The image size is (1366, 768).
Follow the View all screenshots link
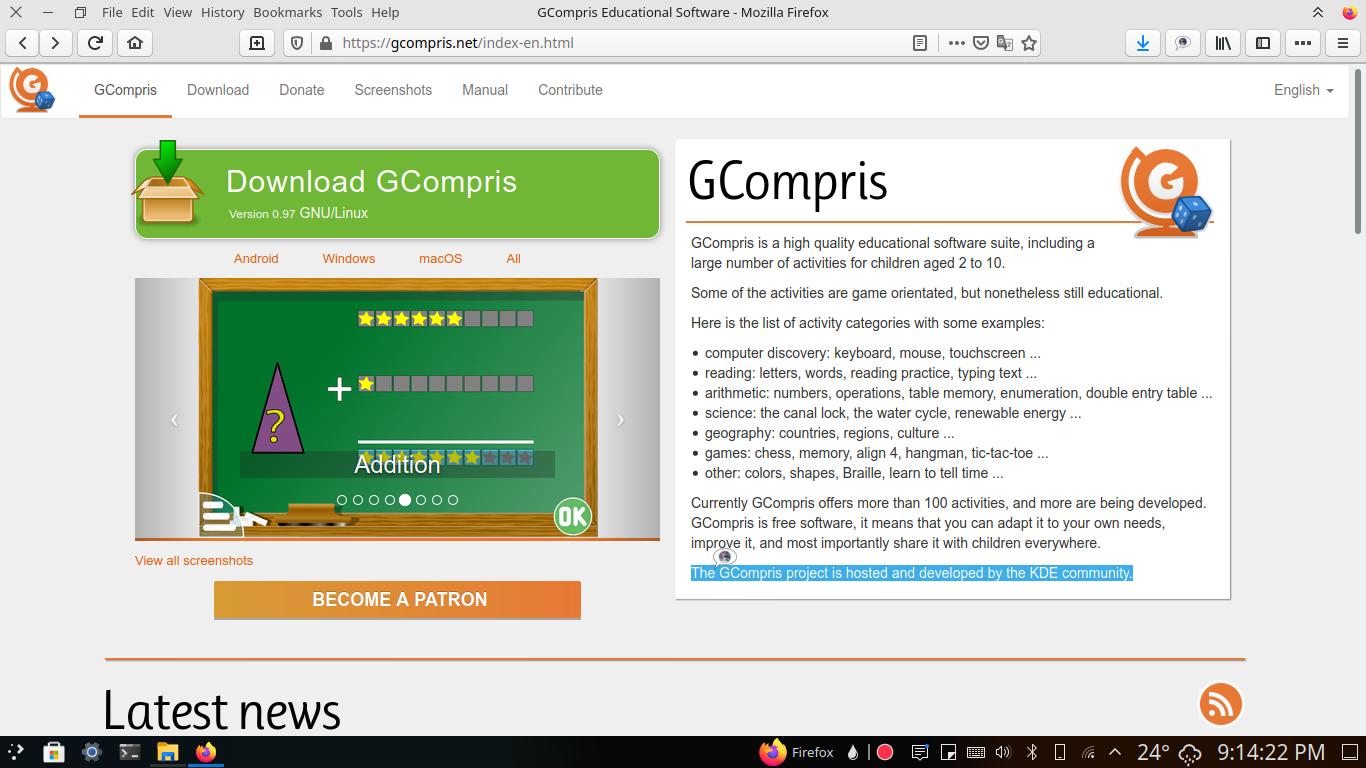(x=194, y=561)
